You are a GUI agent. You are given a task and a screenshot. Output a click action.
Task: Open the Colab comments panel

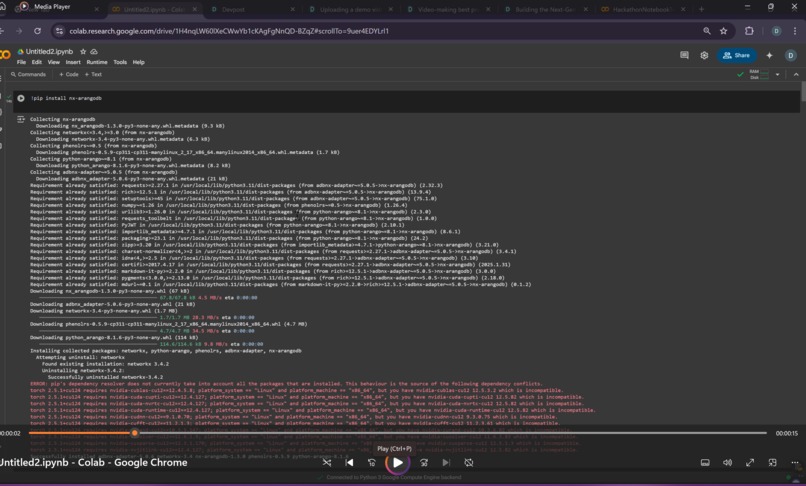point(684,55)
